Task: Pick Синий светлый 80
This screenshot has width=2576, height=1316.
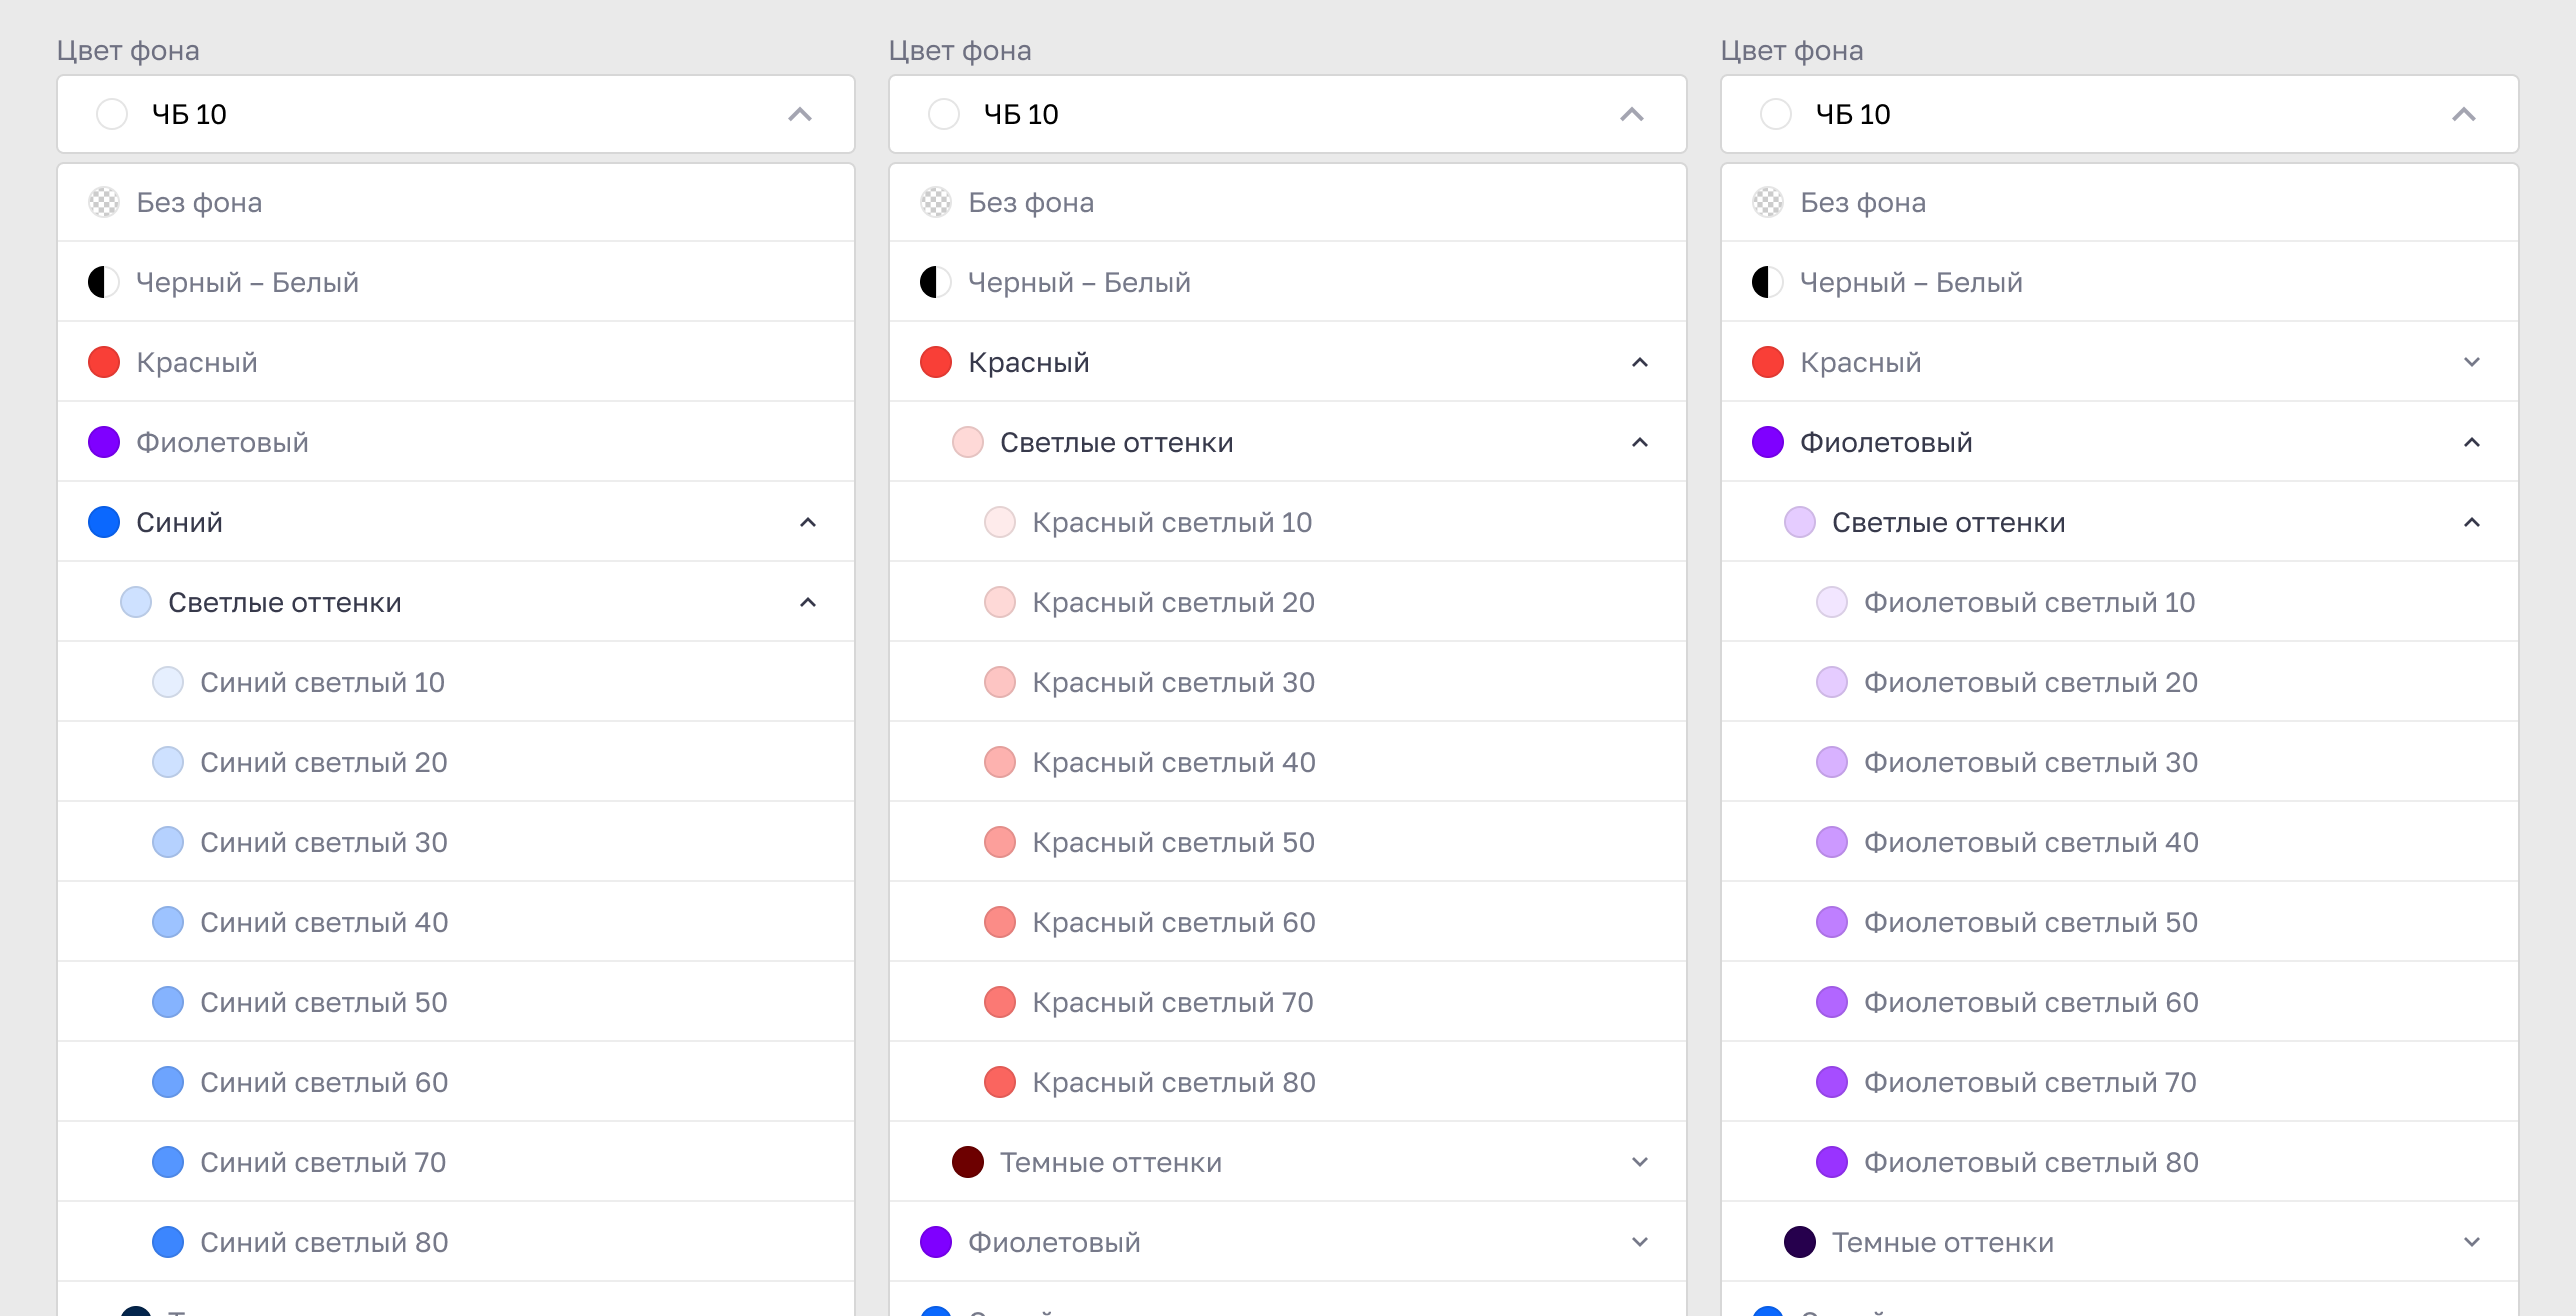Action: (456, 1242)
